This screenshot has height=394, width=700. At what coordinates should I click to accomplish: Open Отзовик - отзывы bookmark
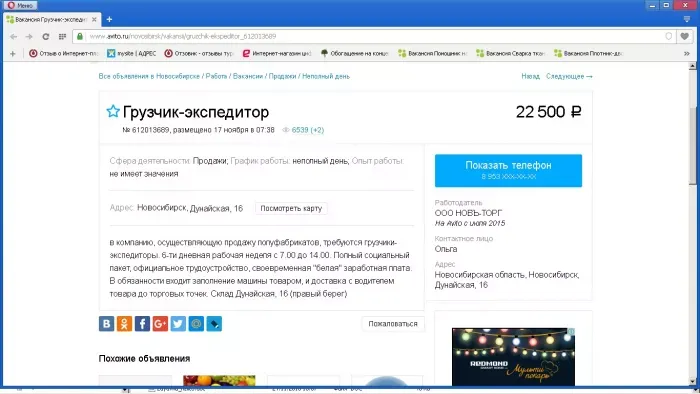pos(199,53)
